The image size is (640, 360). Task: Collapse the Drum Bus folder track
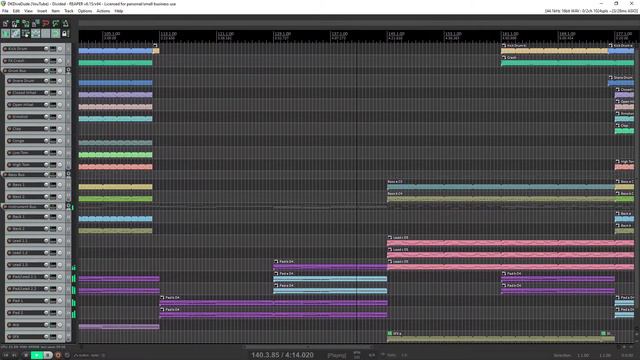click(68, 70)
